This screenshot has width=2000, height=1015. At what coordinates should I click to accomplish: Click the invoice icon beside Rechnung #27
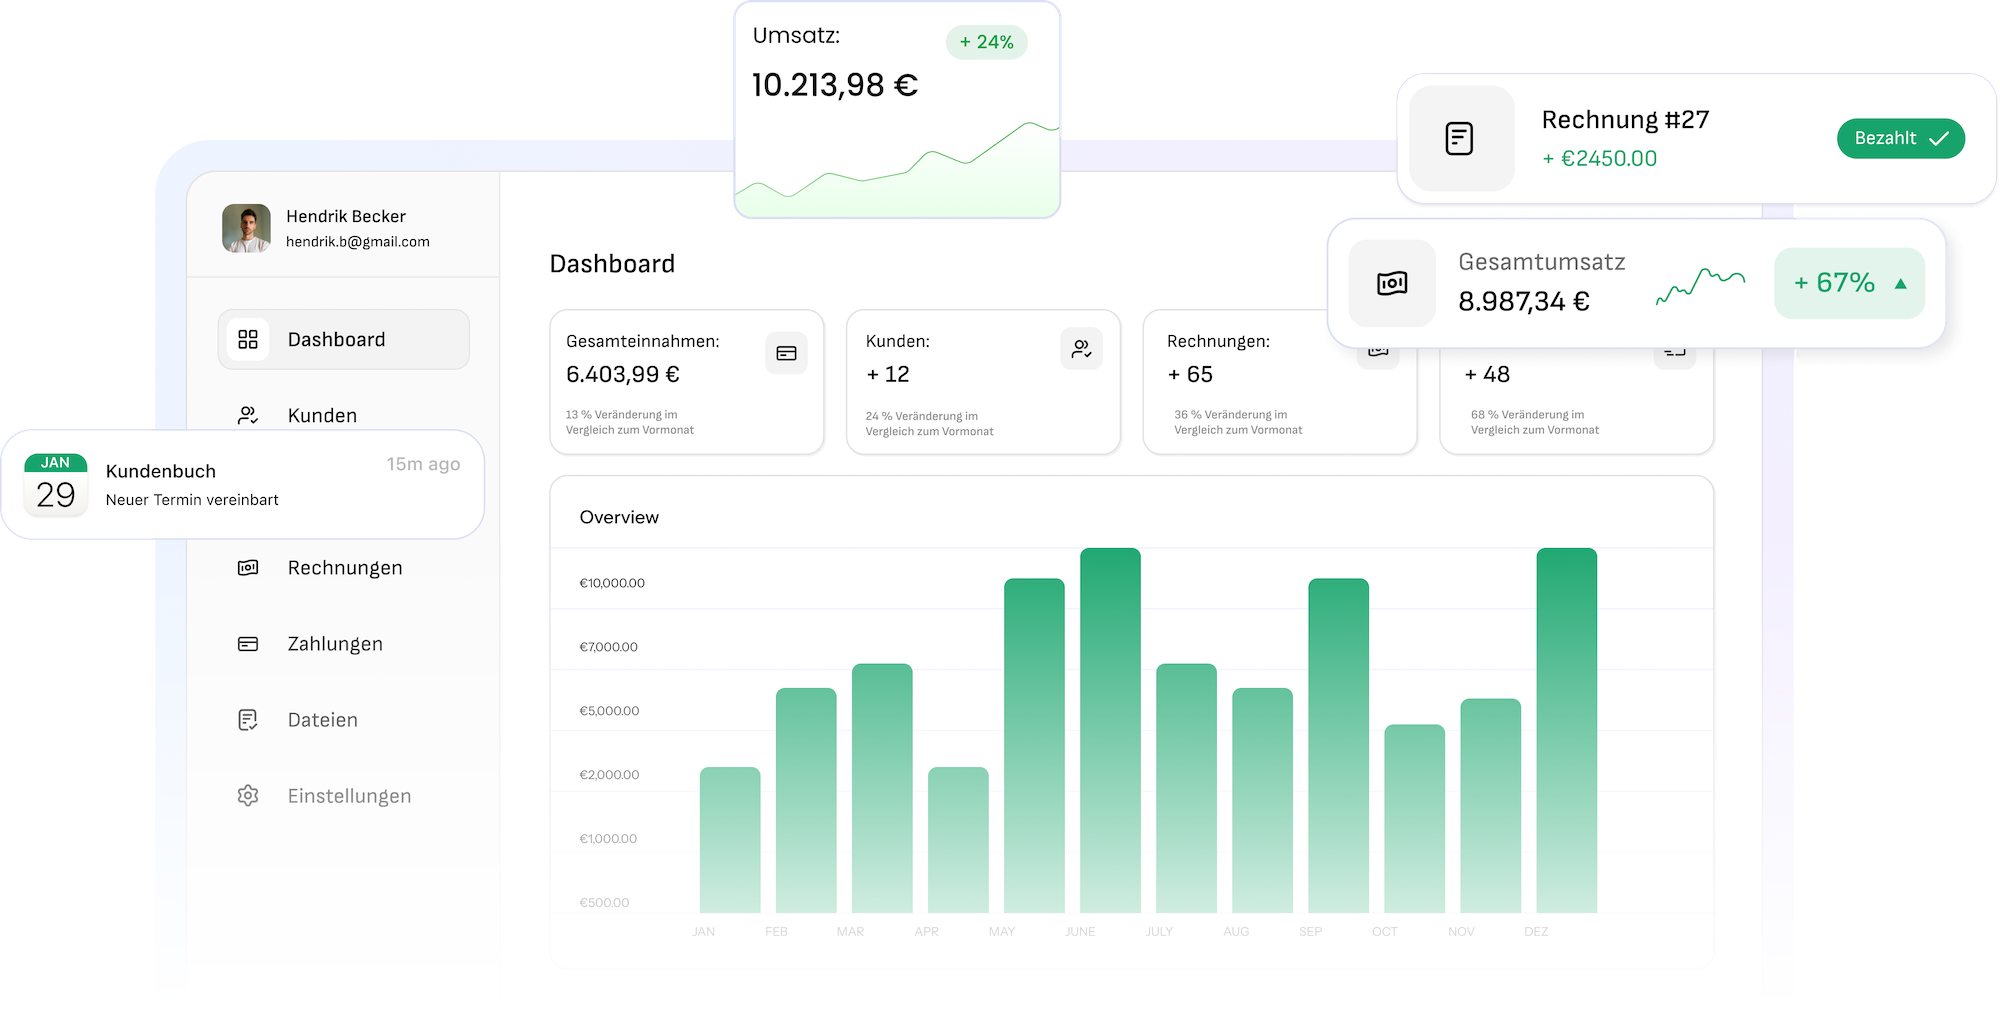(x=1460, y=138)
